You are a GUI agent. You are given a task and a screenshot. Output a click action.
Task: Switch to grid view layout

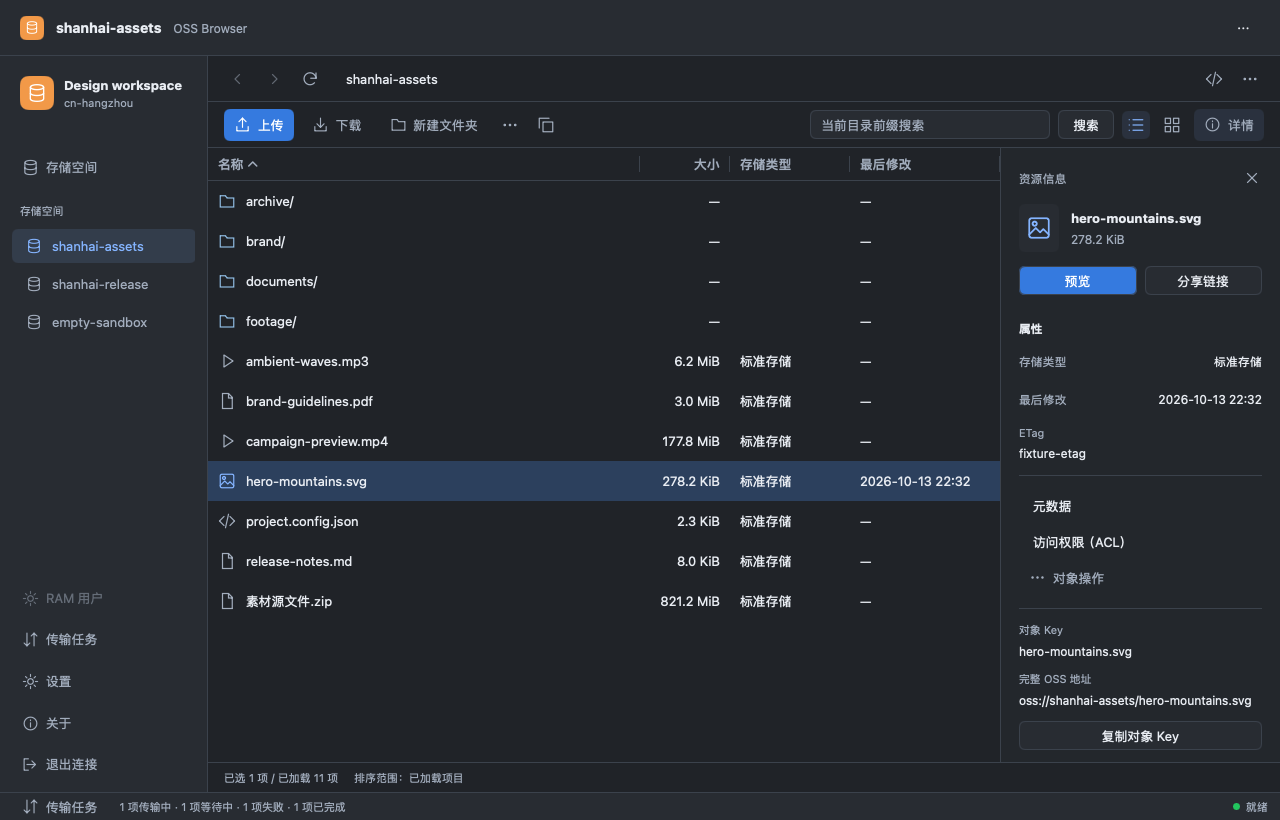[x=1172, y=125]
